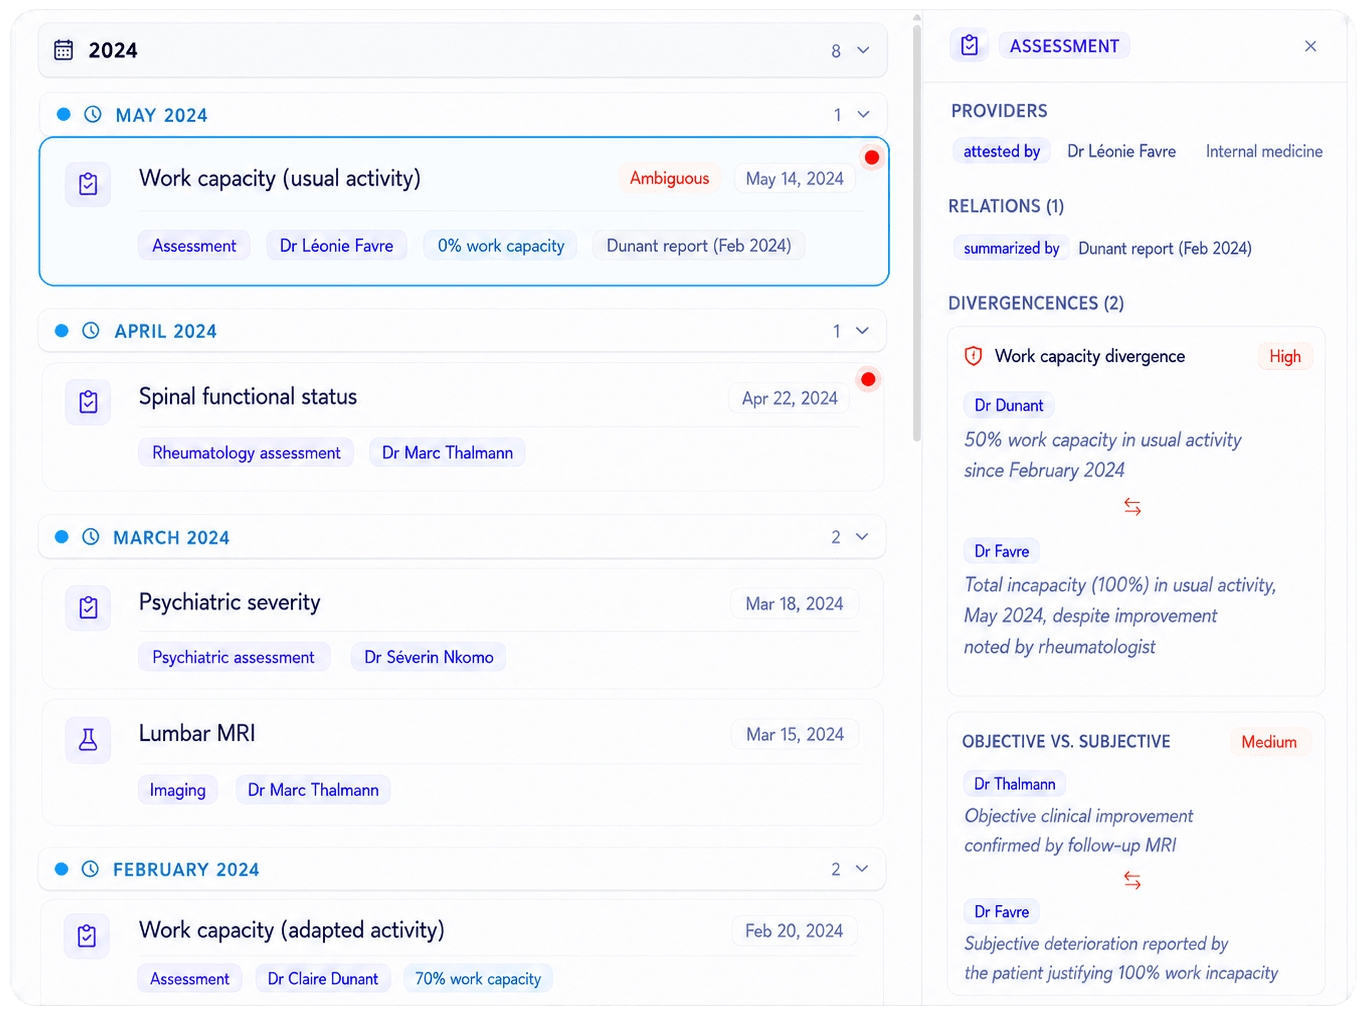
Task: Open Dunant report (Feb 2024) in Relations
Action: click(1165, 248)
